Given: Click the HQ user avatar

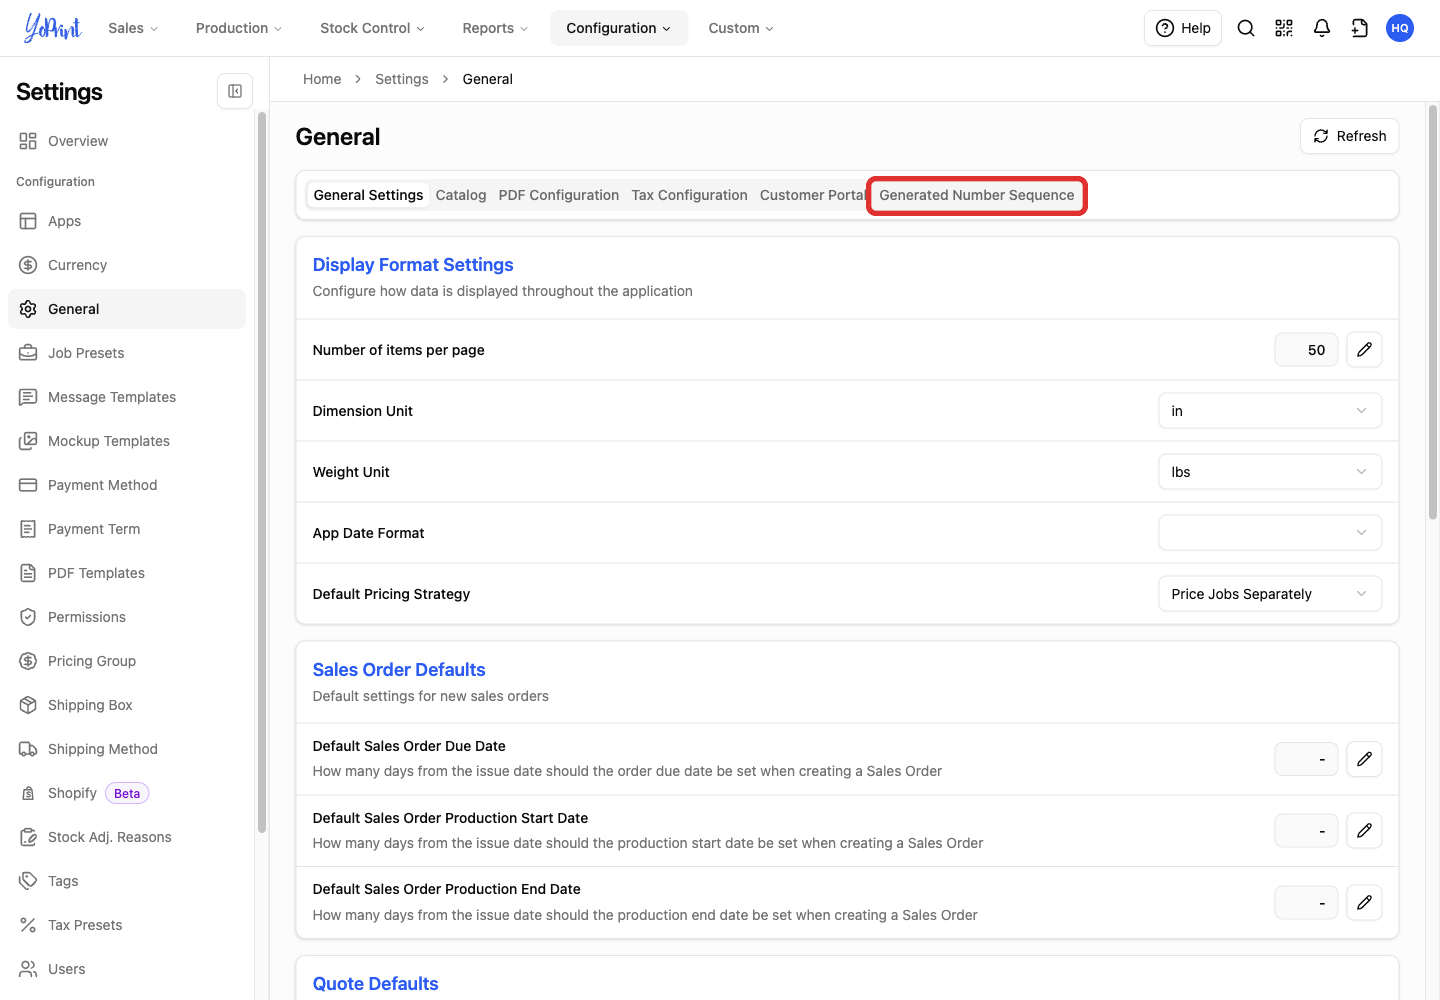Looking at the screenshot, I should (1400, 28).
